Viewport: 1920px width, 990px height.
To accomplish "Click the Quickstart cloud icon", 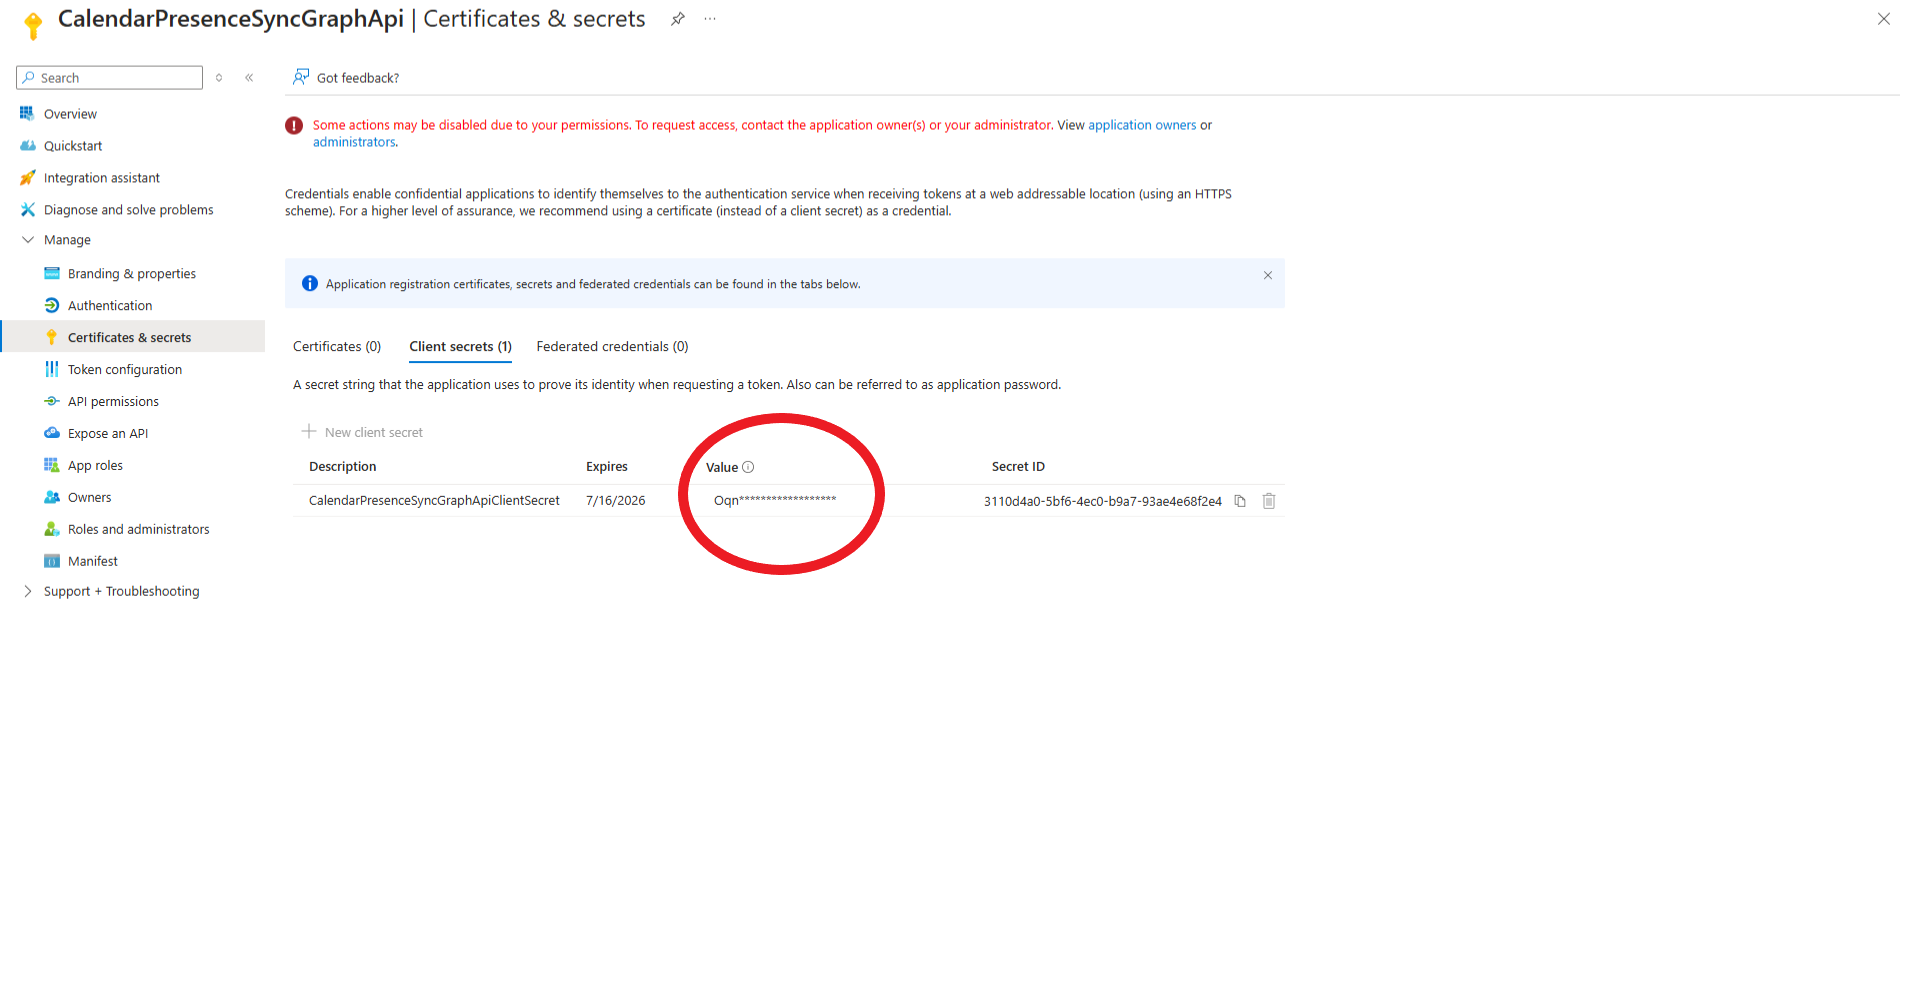I will (27, 146).
